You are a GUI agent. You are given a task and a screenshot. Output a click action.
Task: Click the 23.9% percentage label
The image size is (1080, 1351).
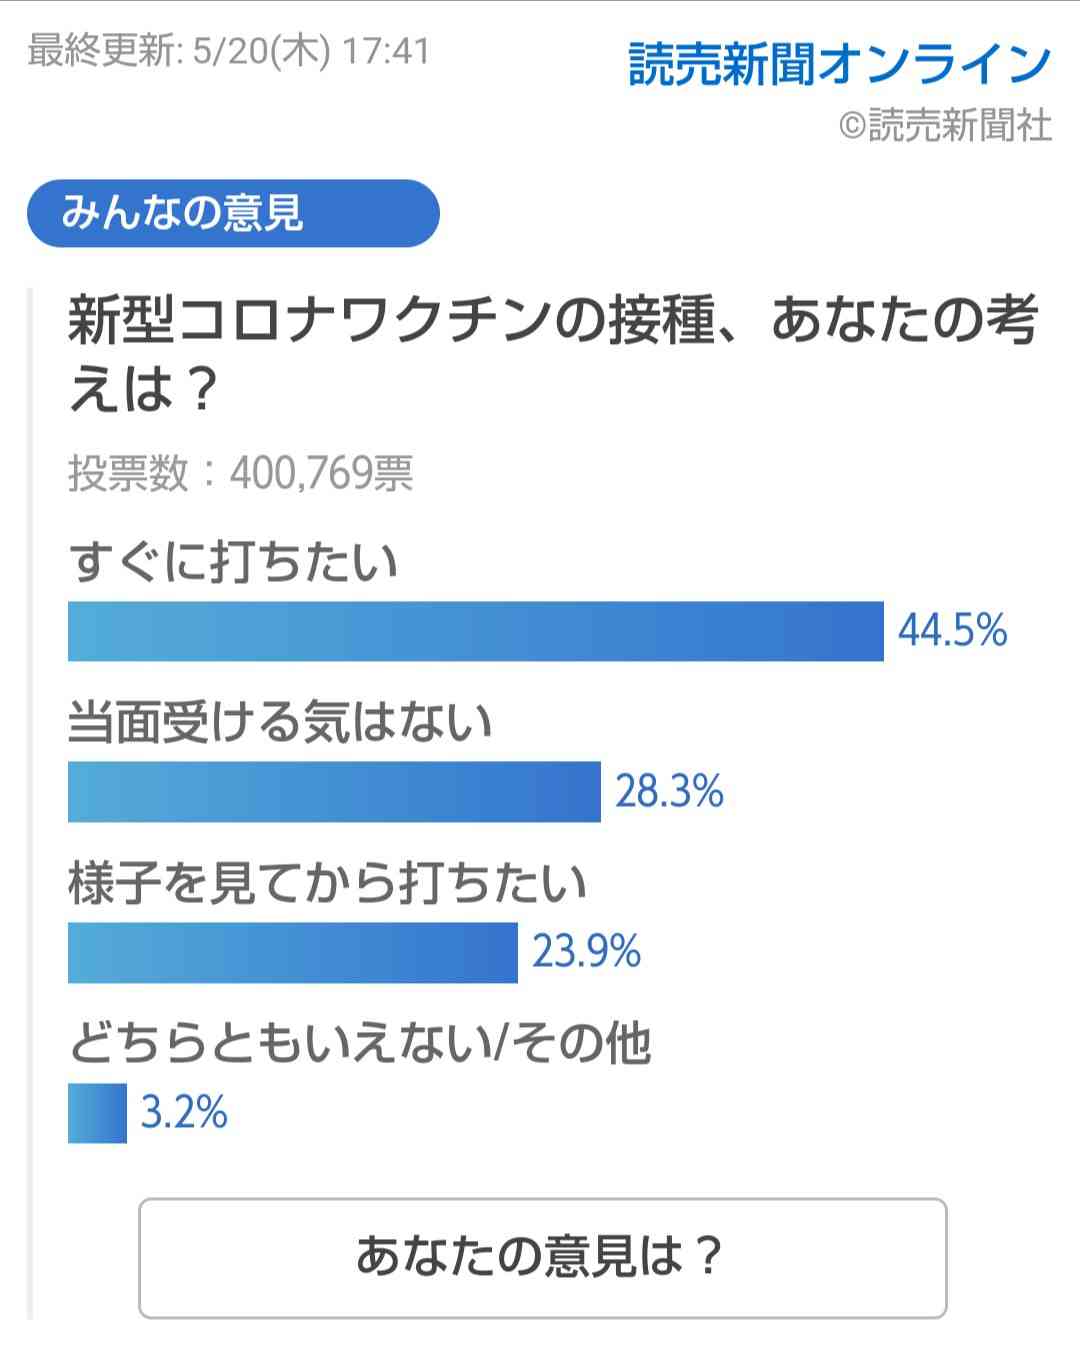(586, 952)
